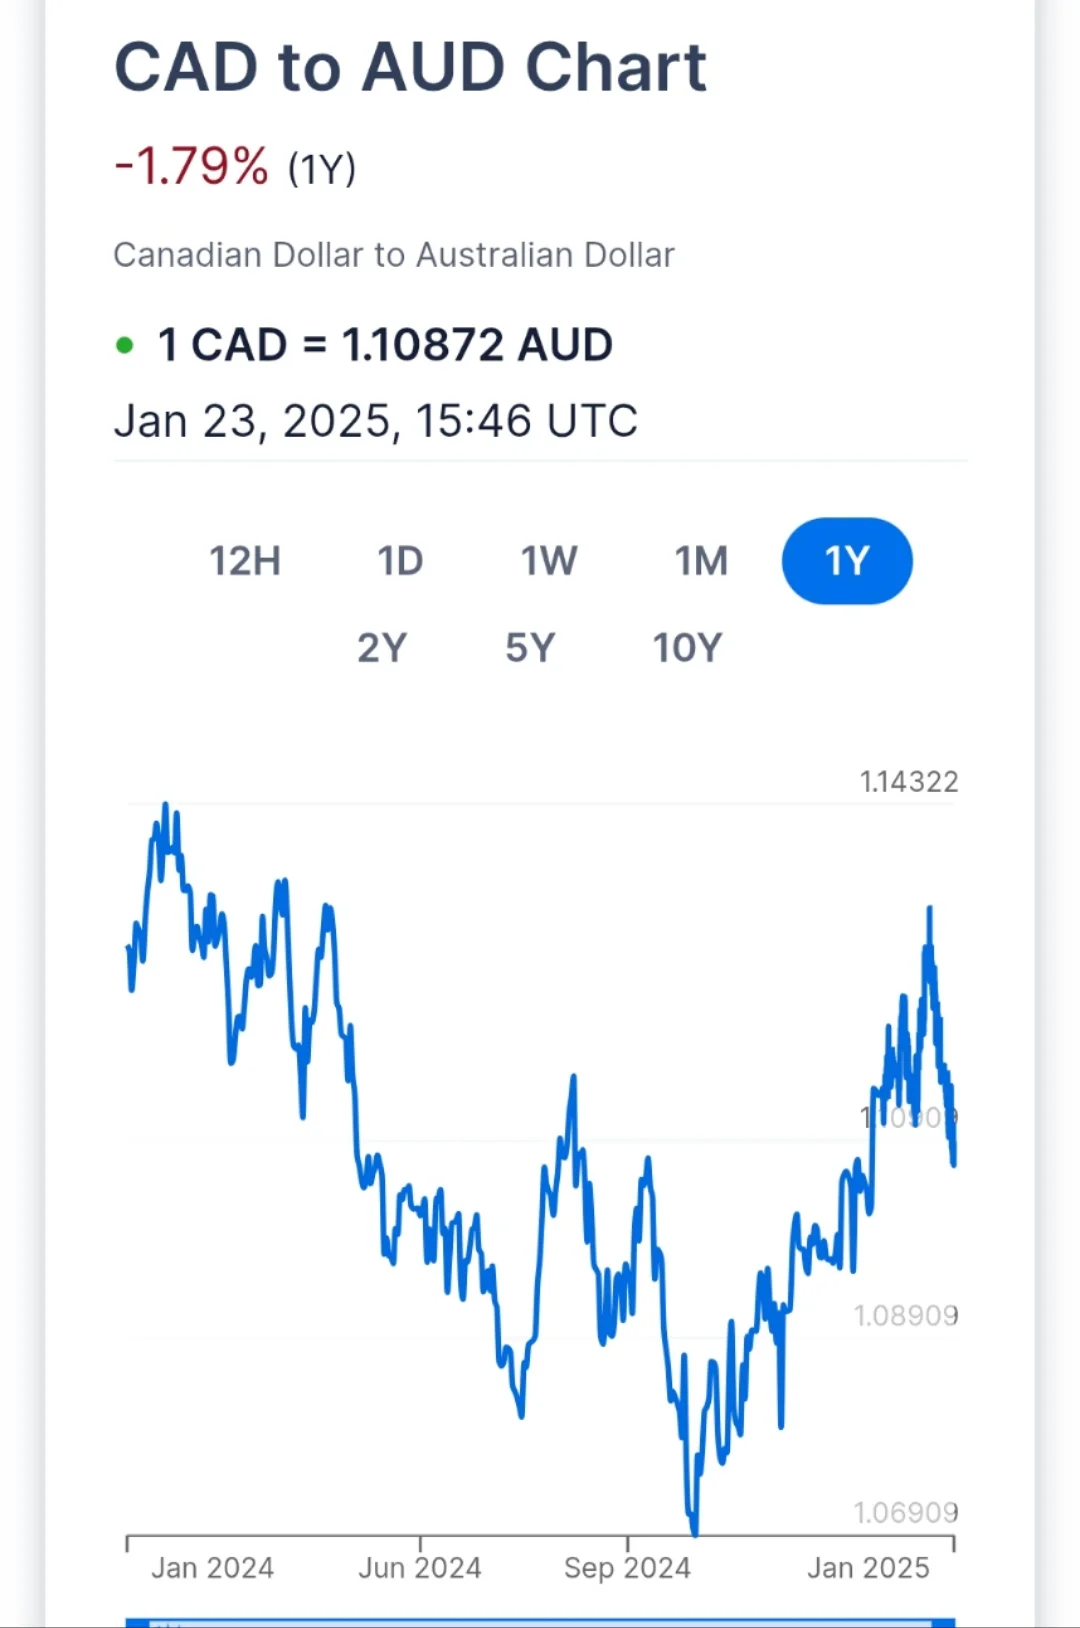The height and width of the screenshot is (1628, 1080).
Task: Click the active 1Y range button
Action: click(847, 561)
